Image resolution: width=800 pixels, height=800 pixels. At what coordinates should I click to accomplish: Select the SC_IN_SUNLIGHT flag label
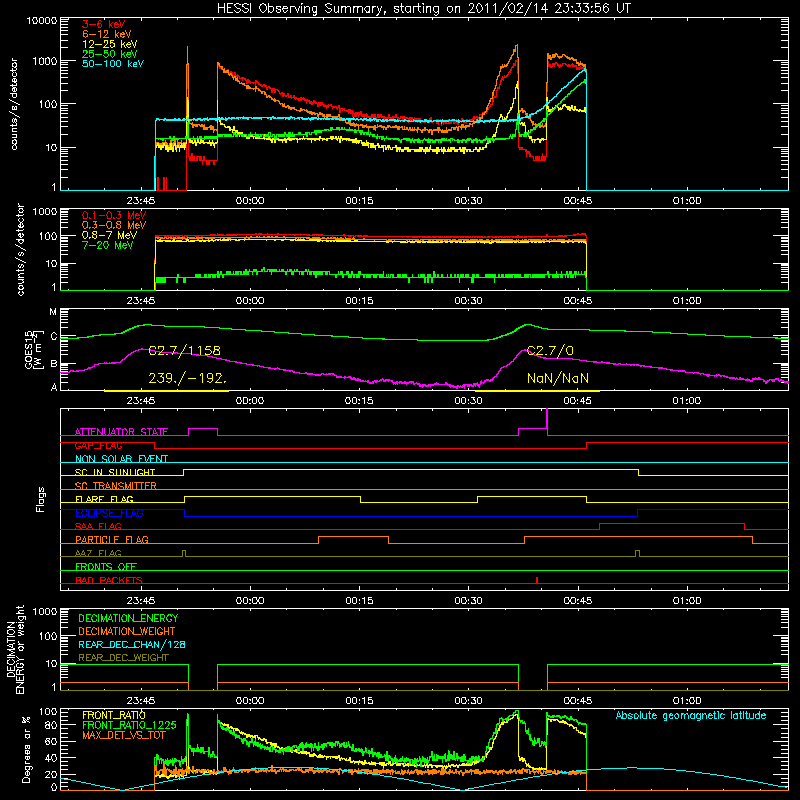pos(115,472)
